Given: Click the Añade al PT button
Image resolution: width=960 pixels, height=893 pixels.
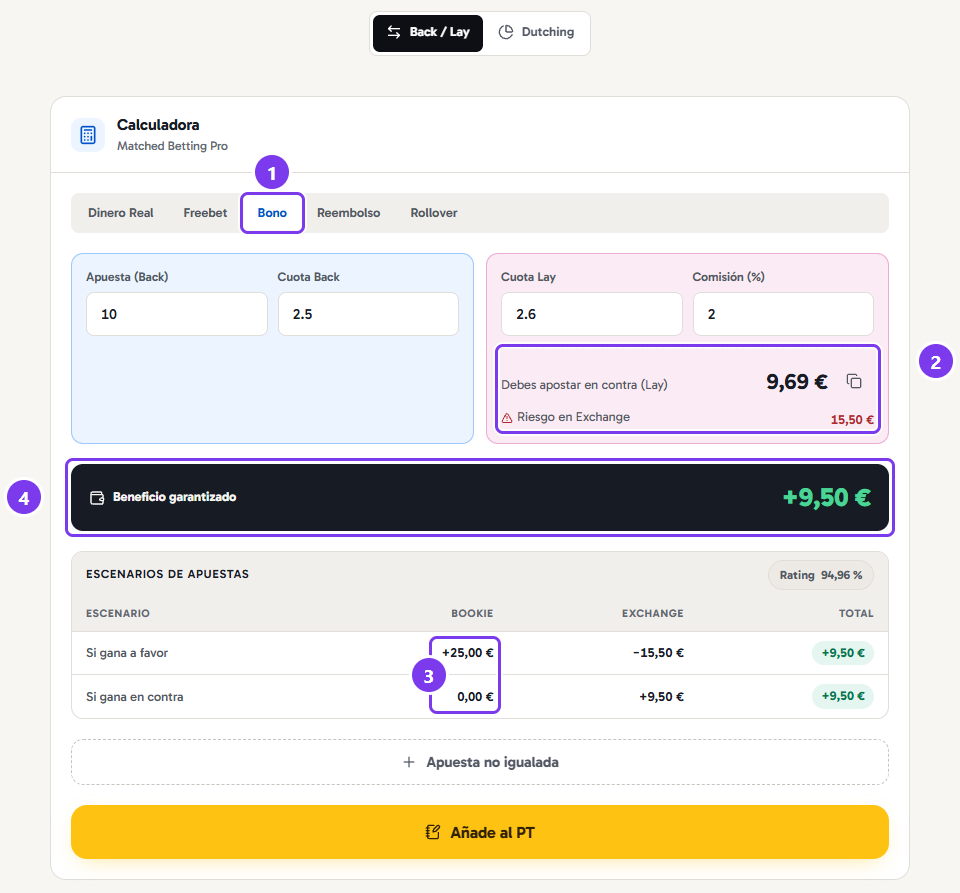Looking at the screenshot, I should tap(480, 832).
